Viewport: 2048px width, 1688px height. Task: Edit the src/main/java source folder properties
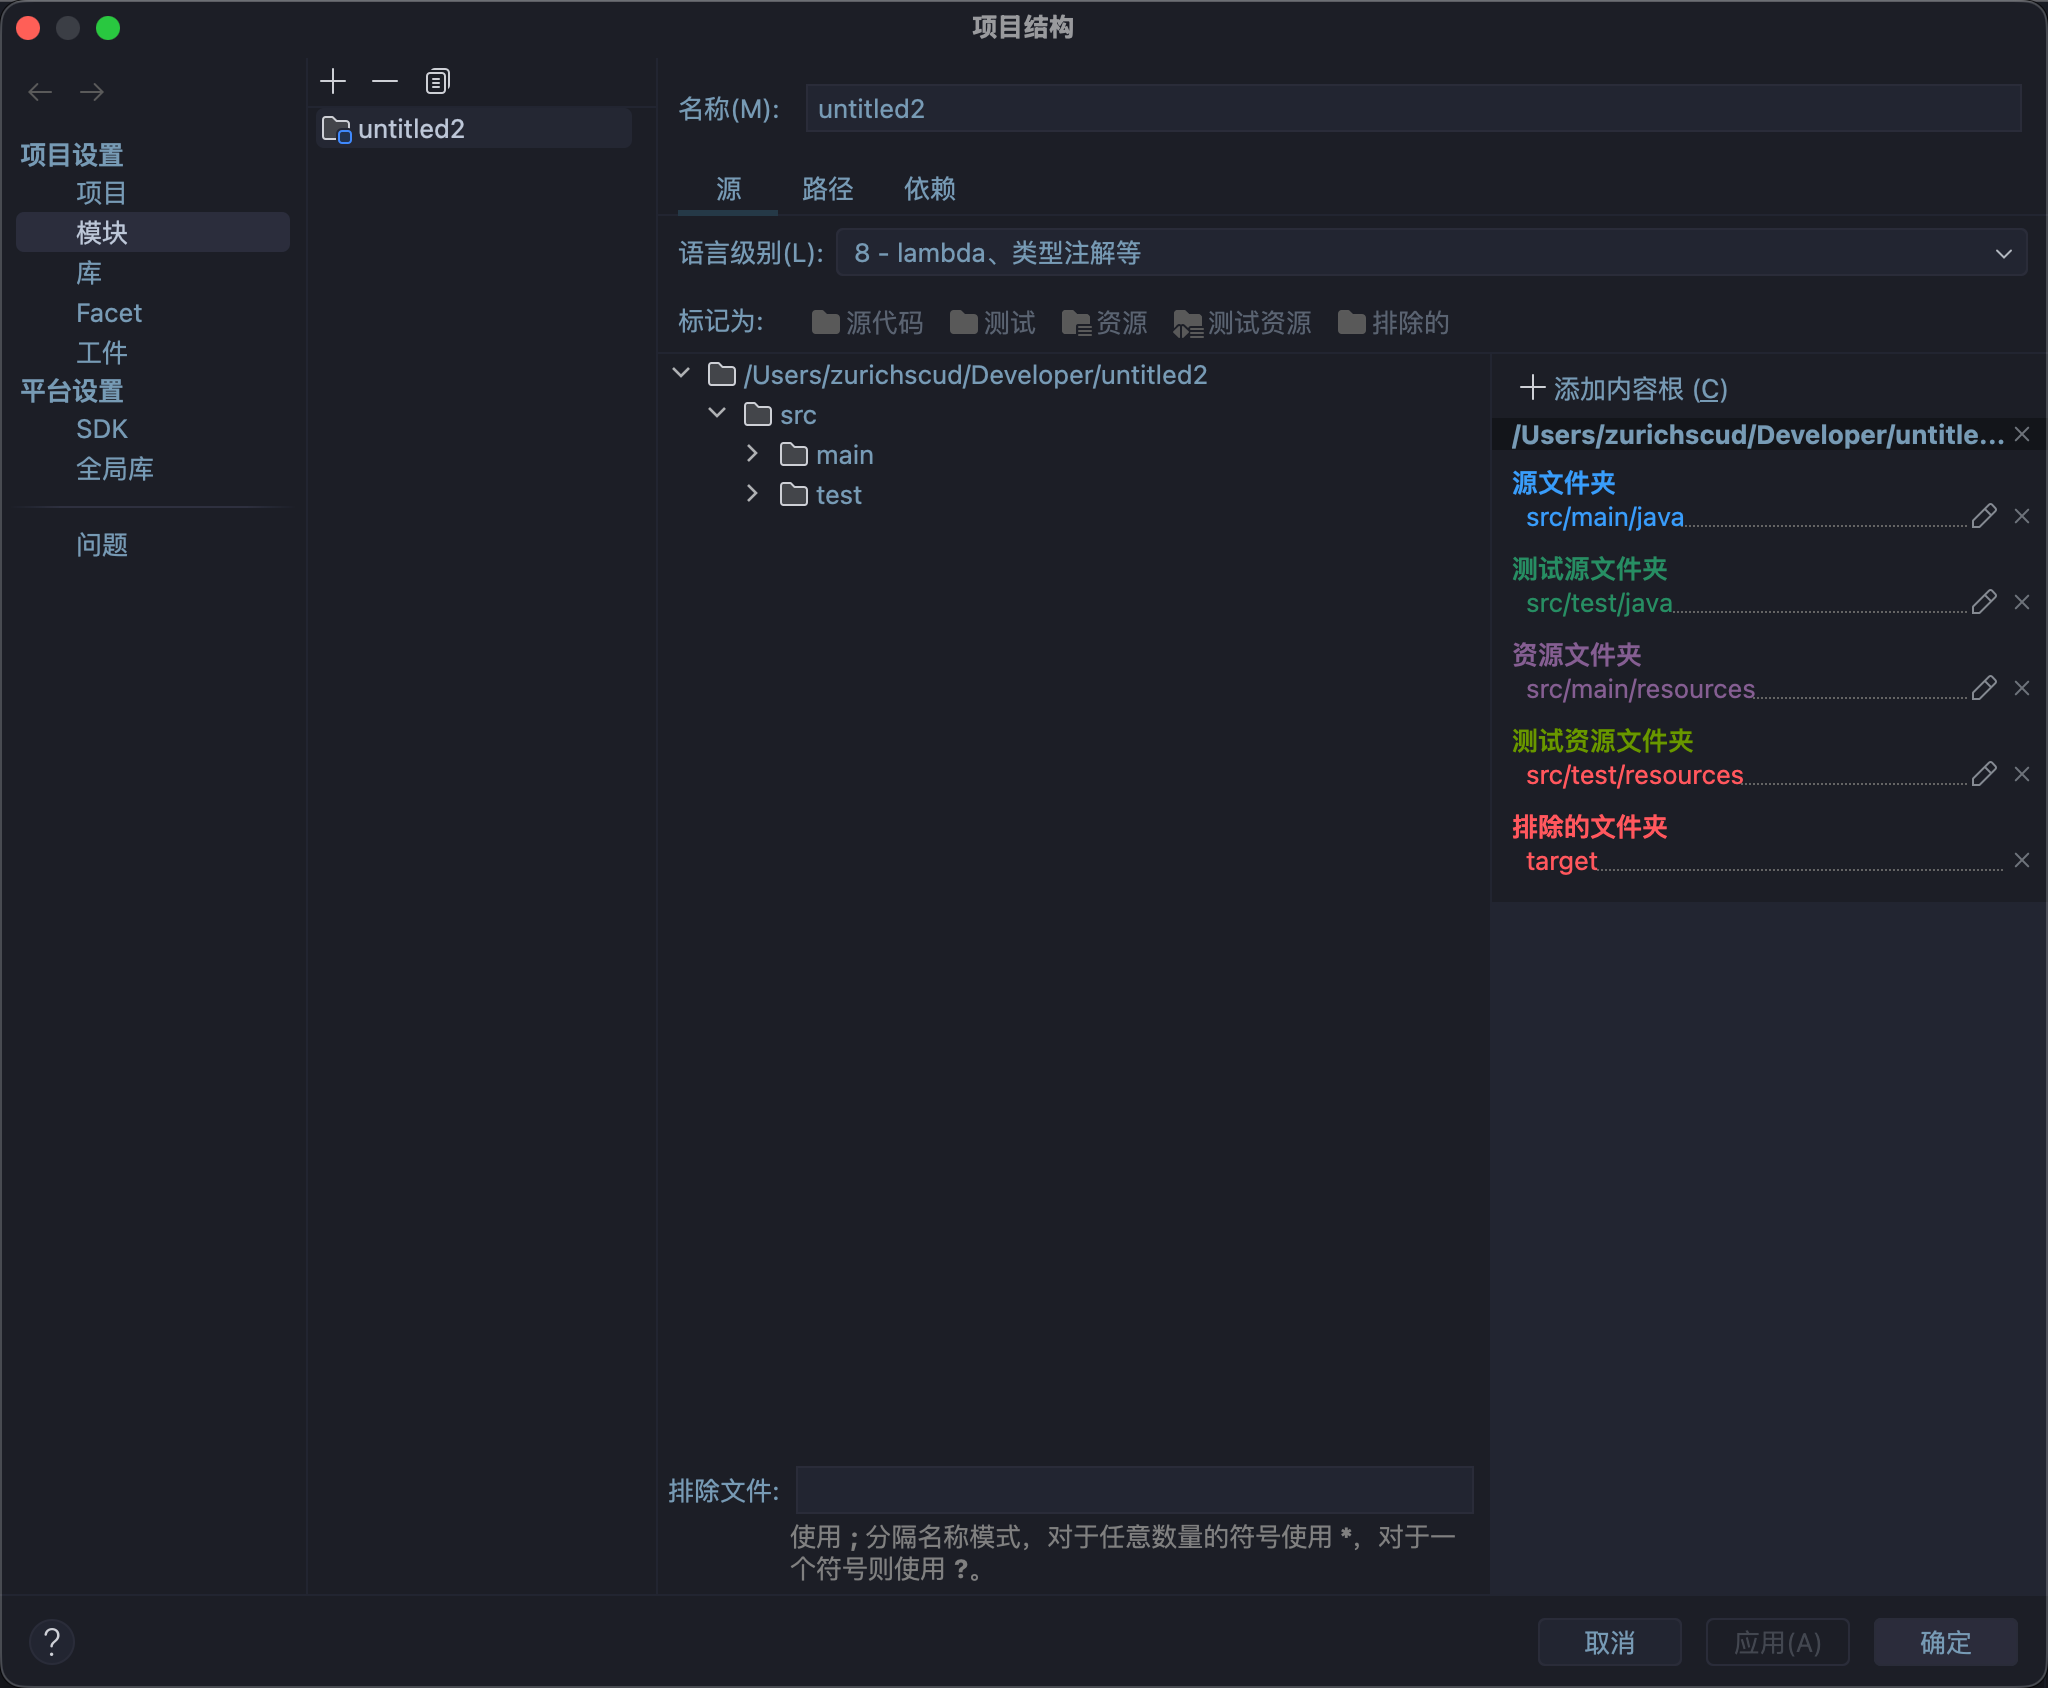[1984, 516]
